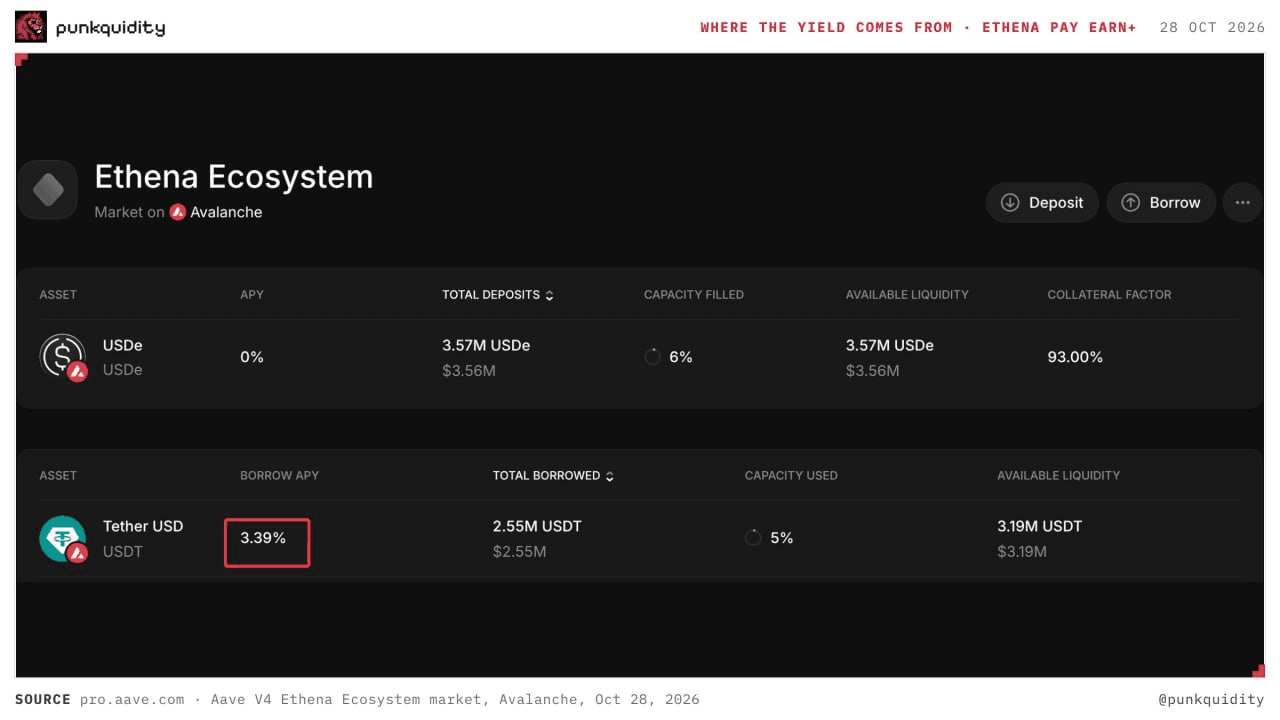Click the Borrow button
The height and width of the screenshot is (720, 1280).
[x=1161, y=202]
